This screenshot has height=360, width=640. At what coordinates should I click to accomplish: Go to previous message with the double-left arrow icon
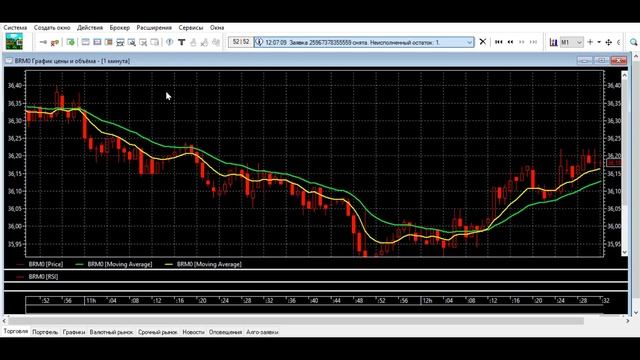pos(510,42)
